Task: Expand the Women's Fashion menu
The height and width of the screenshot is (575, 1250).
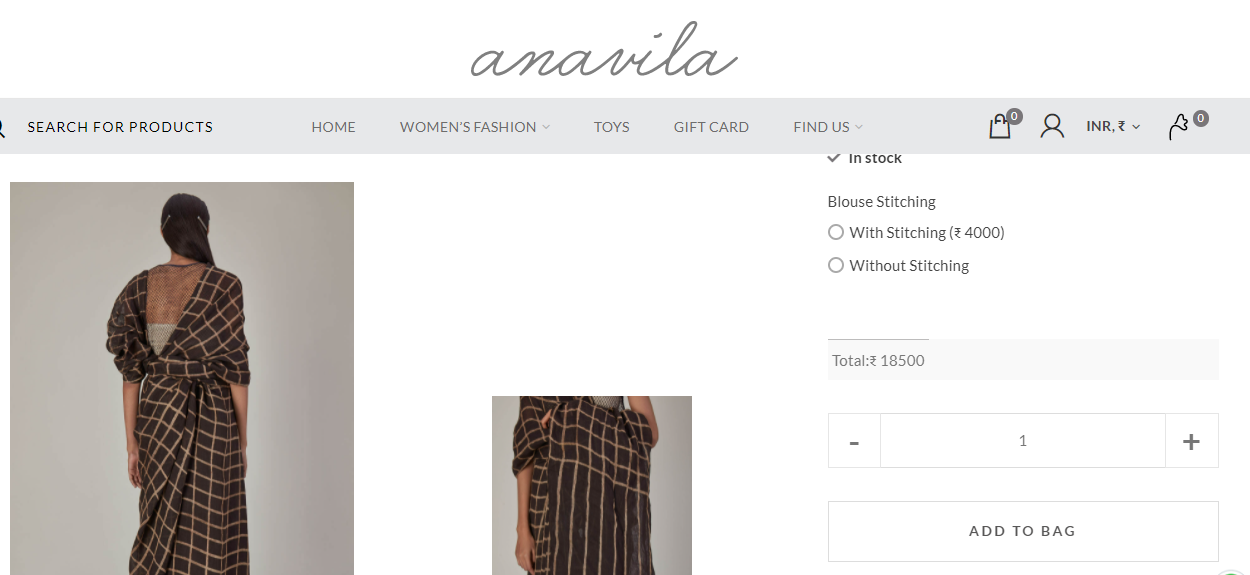Action: click(x=475, y=127)
